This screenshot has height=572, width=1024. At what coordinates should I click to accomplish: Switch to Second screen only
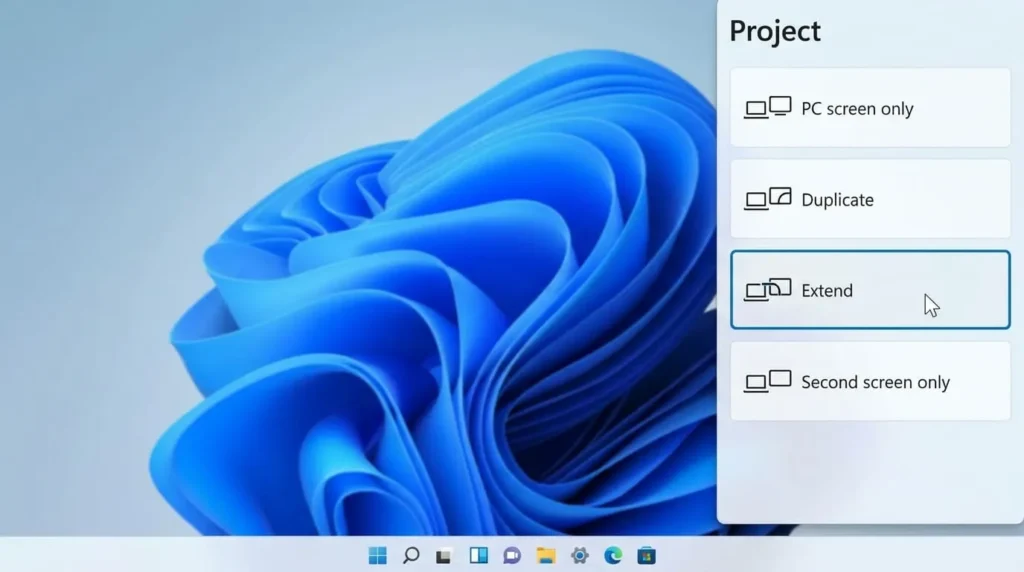click(870, 381)
